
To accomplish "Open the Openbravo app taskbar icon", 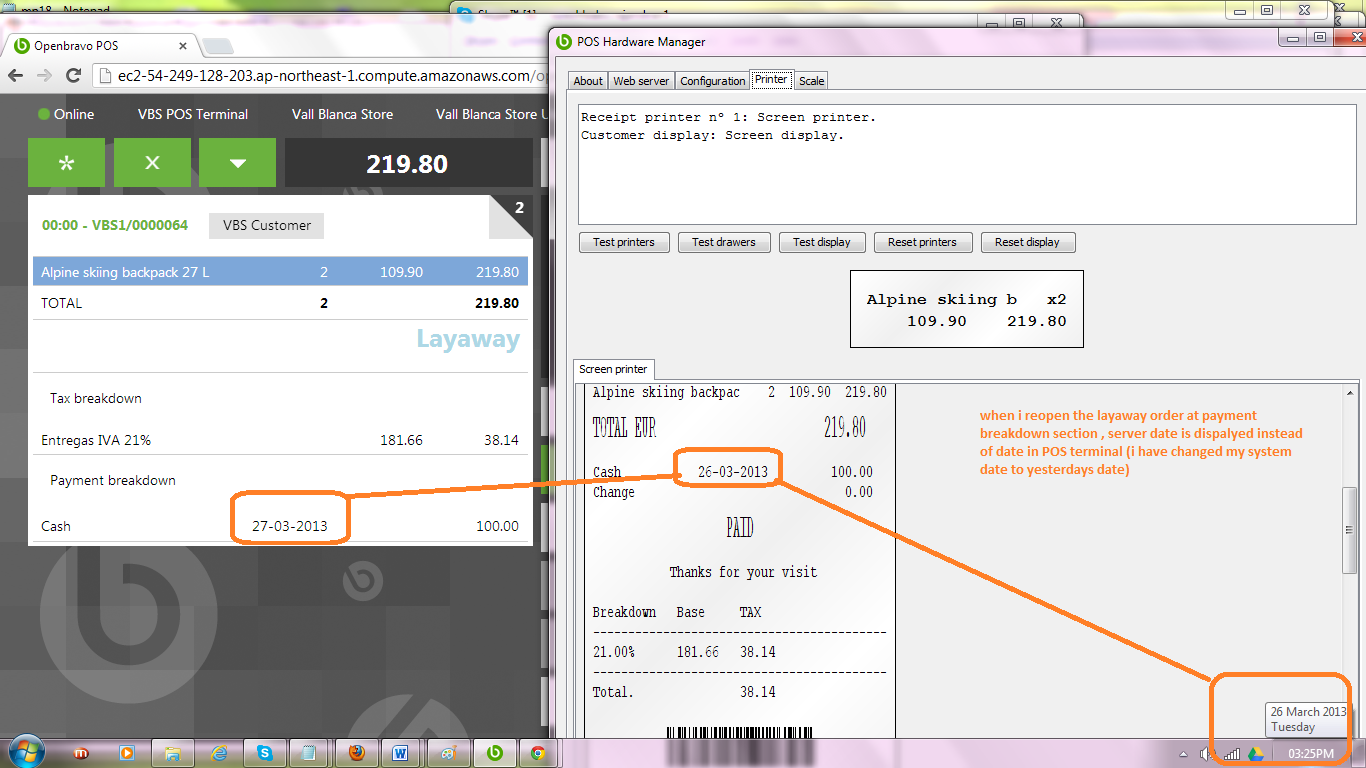I will tap(494, 753).
